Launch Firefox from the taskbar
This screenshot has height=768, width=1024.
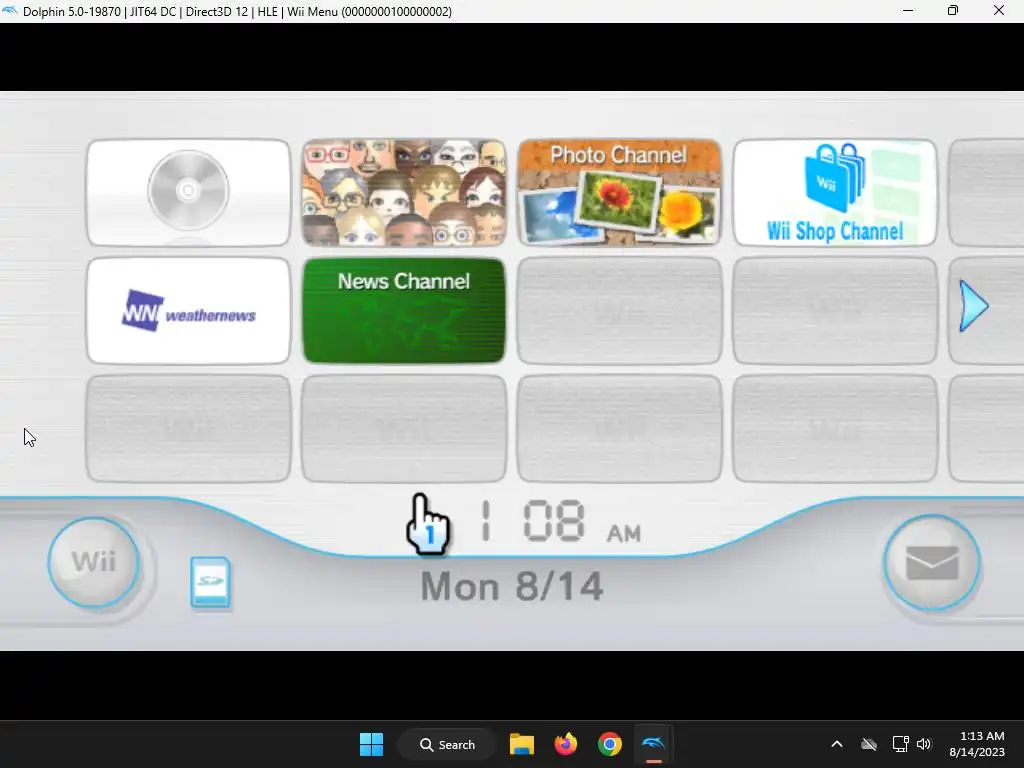point(566,744)
